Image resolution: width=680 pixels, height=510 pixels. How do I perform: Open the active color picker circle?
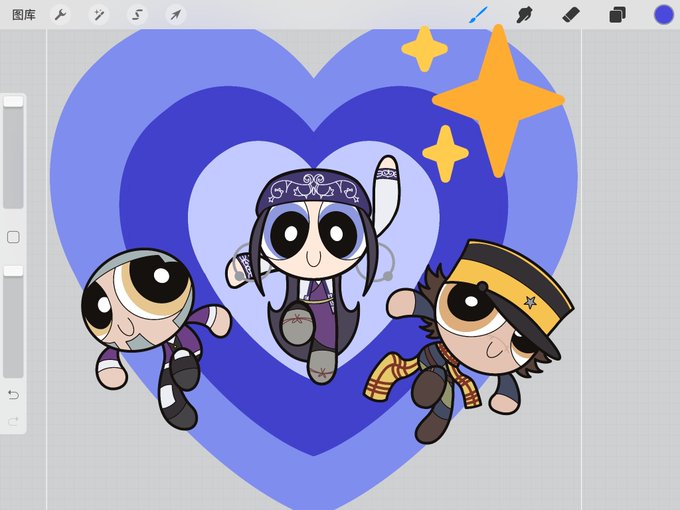(664, 15)
